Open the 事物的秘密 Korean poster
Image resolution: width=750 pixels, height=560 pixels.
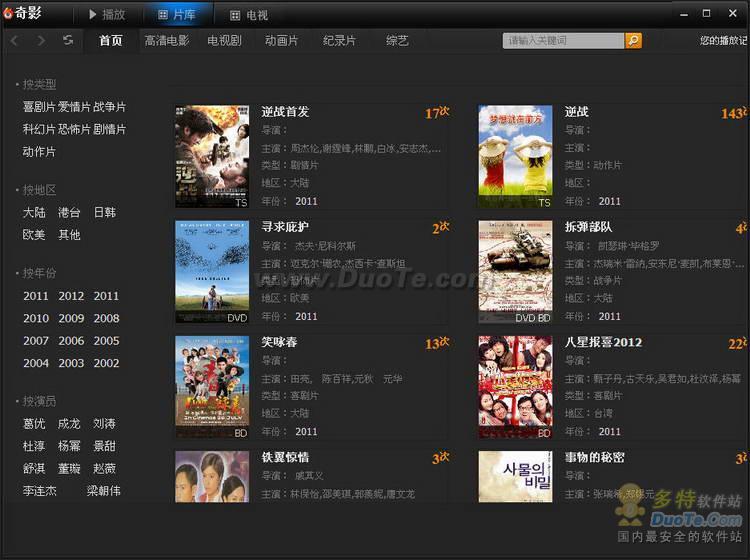pyautogui.click(x=515, y=477)
